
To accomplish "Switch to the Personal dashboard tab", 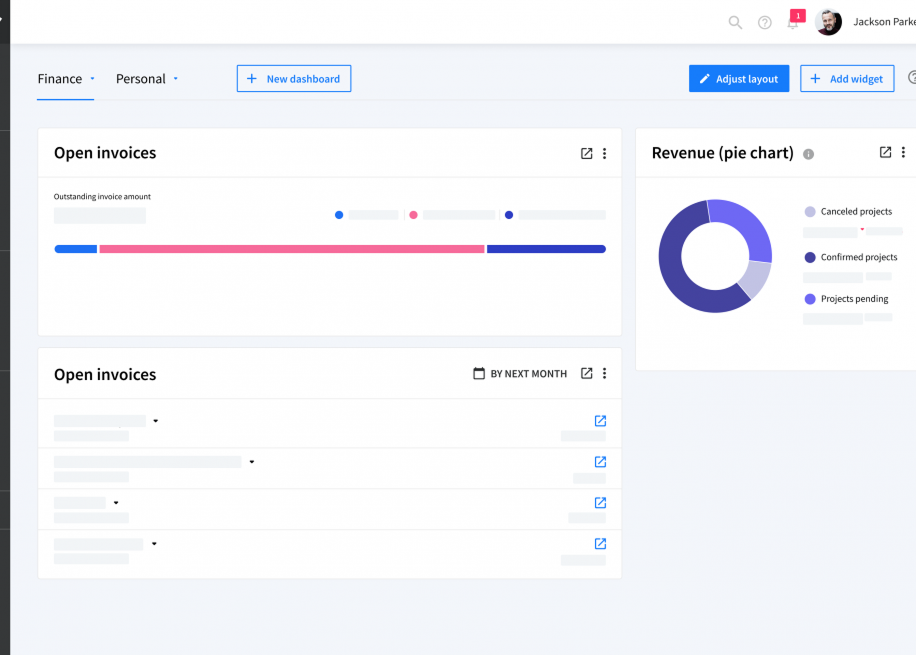I will point(141,79).
